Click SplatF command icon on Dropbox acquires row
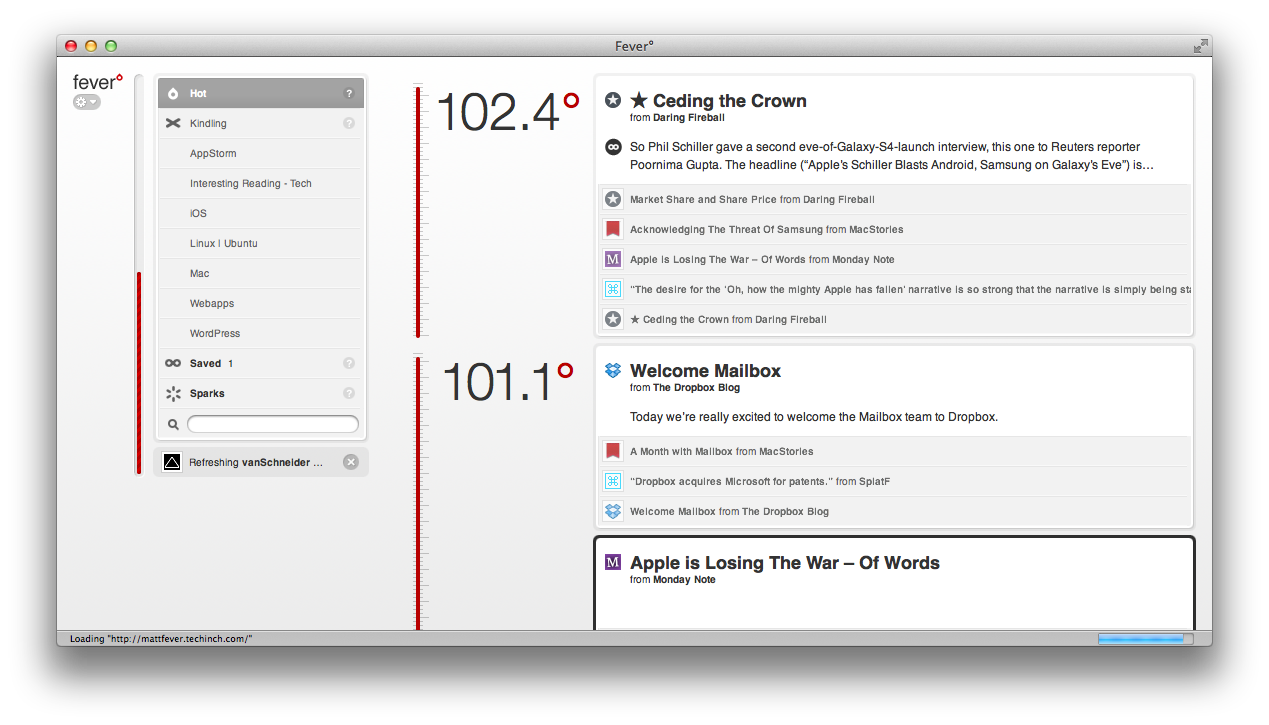 point(613,481)
